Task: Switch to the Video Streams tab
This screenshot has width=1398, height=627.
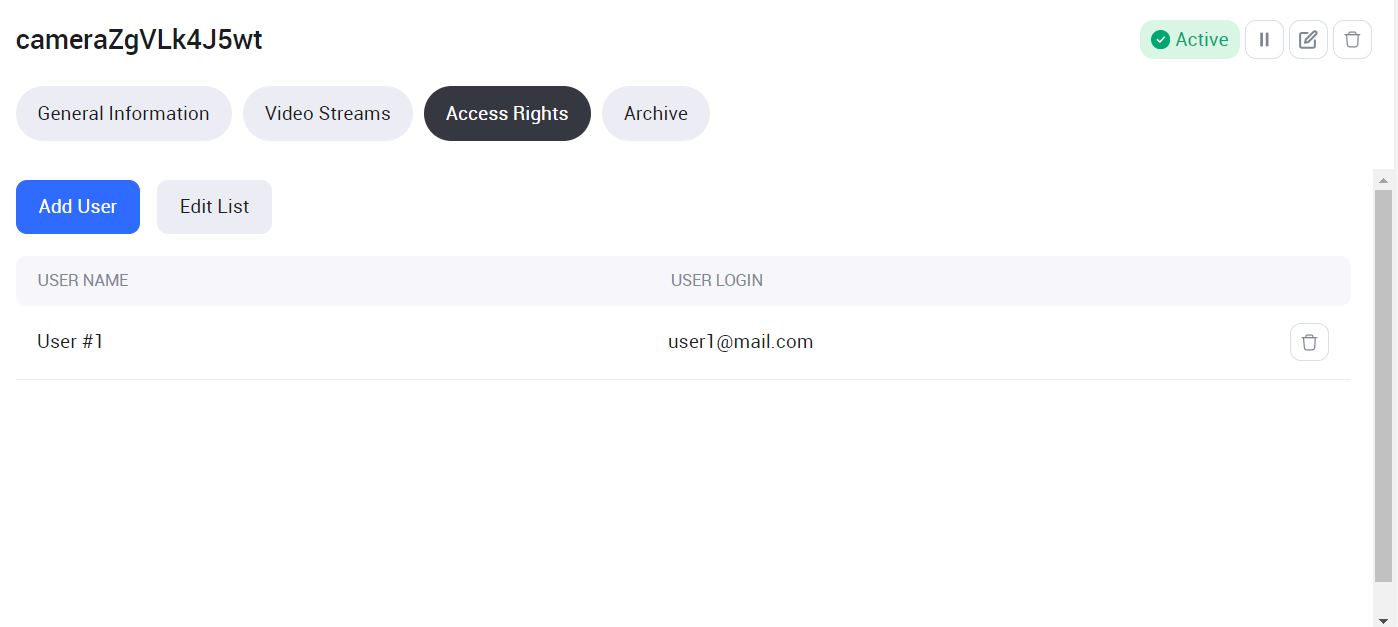Action: [x=328, y=114]
